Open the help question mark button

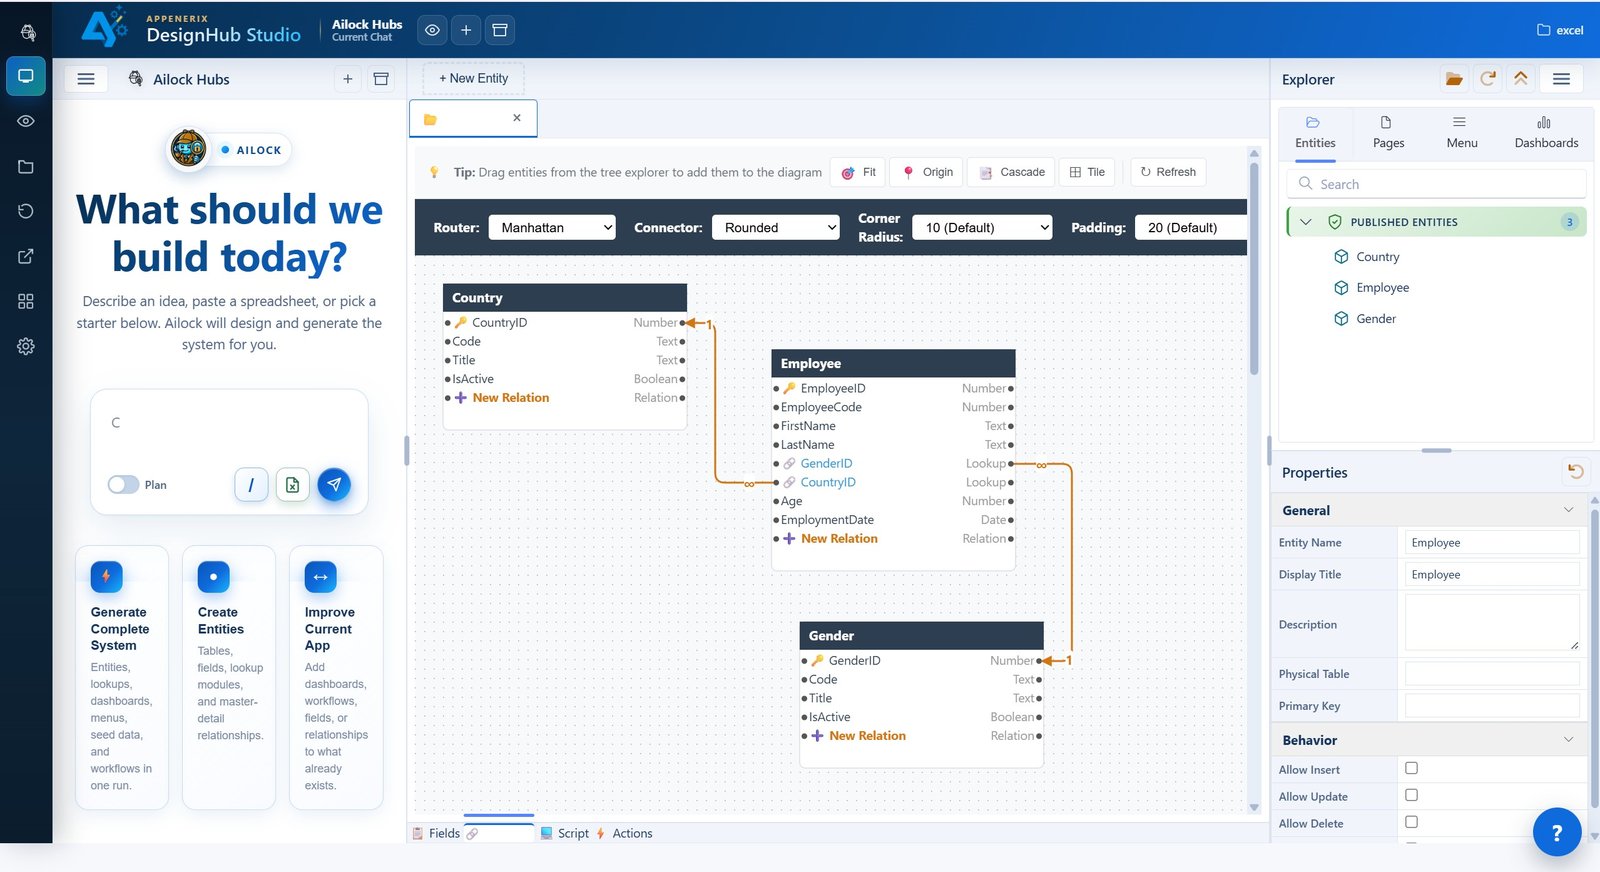(x=1557, y=832)
